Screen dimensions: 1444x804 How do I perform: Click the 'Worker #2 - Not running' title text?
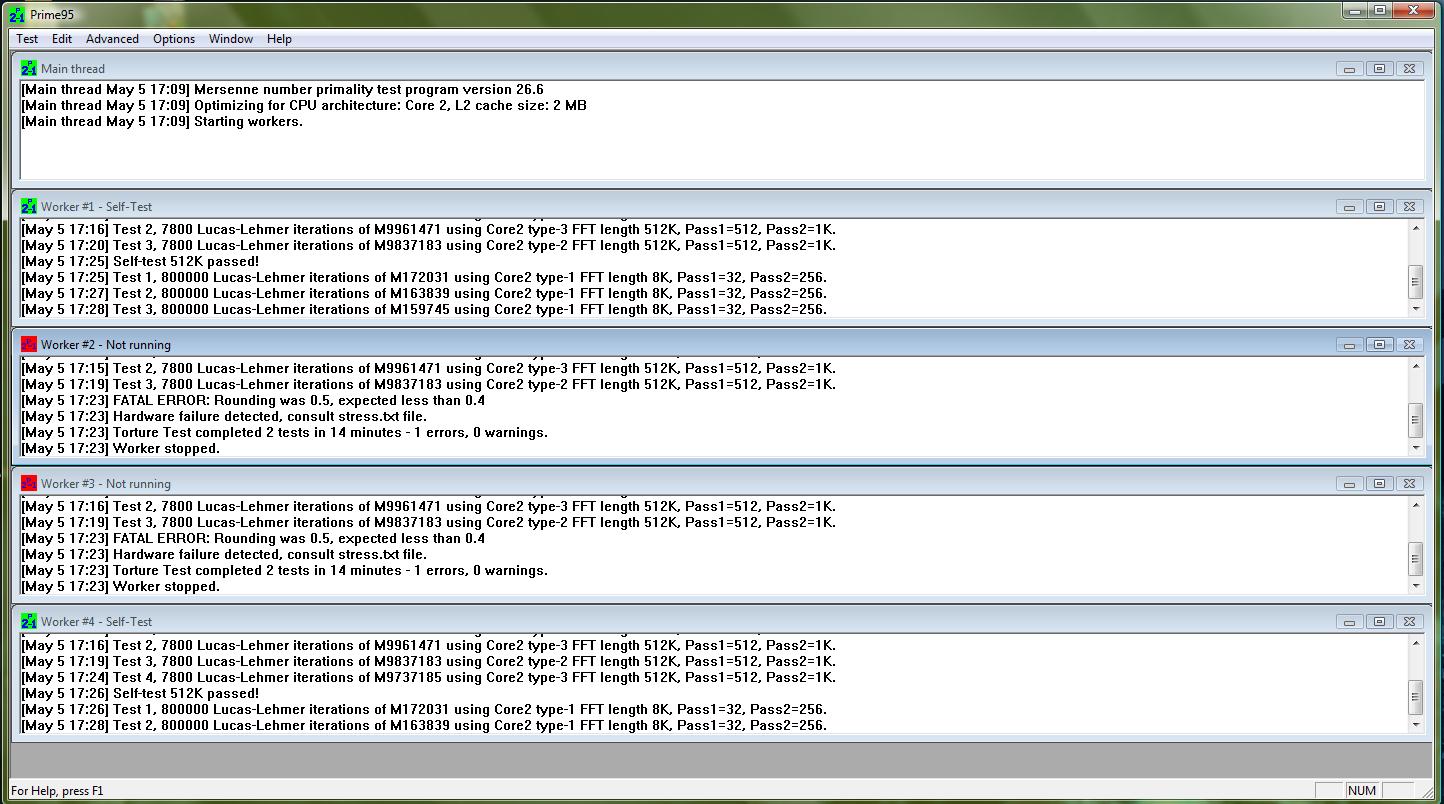[x=106, y=345]
